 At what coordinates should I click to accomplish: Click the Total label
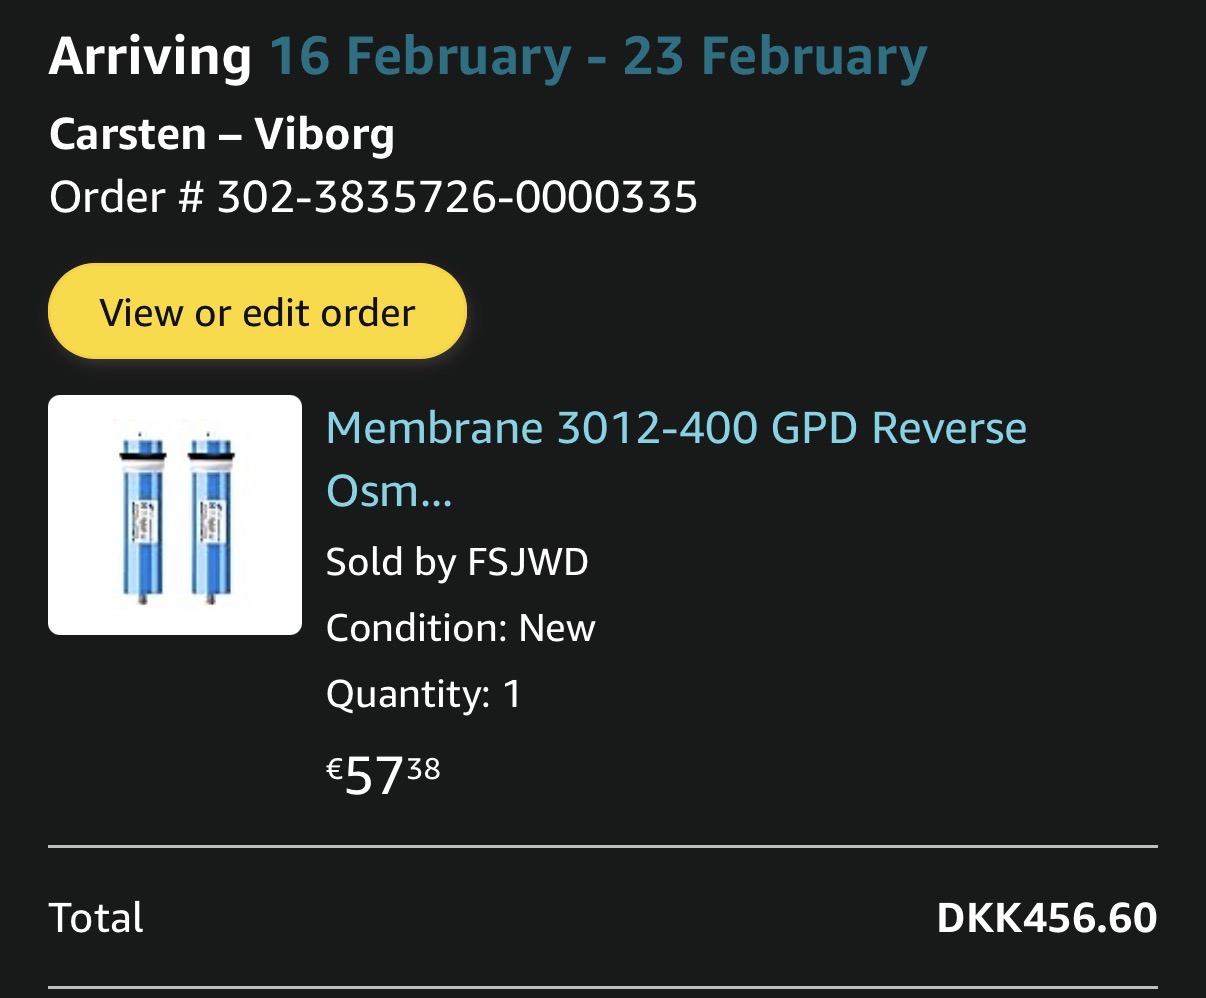click(x=97, y=918)
